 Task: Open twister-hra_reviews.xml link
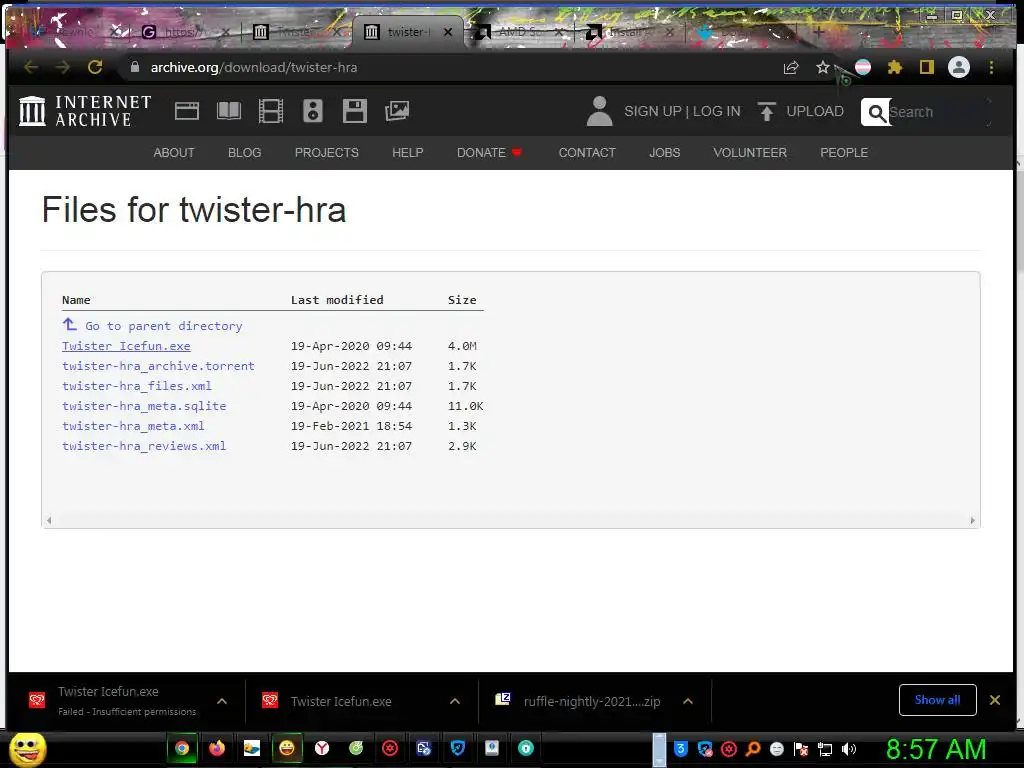point(144,446)
